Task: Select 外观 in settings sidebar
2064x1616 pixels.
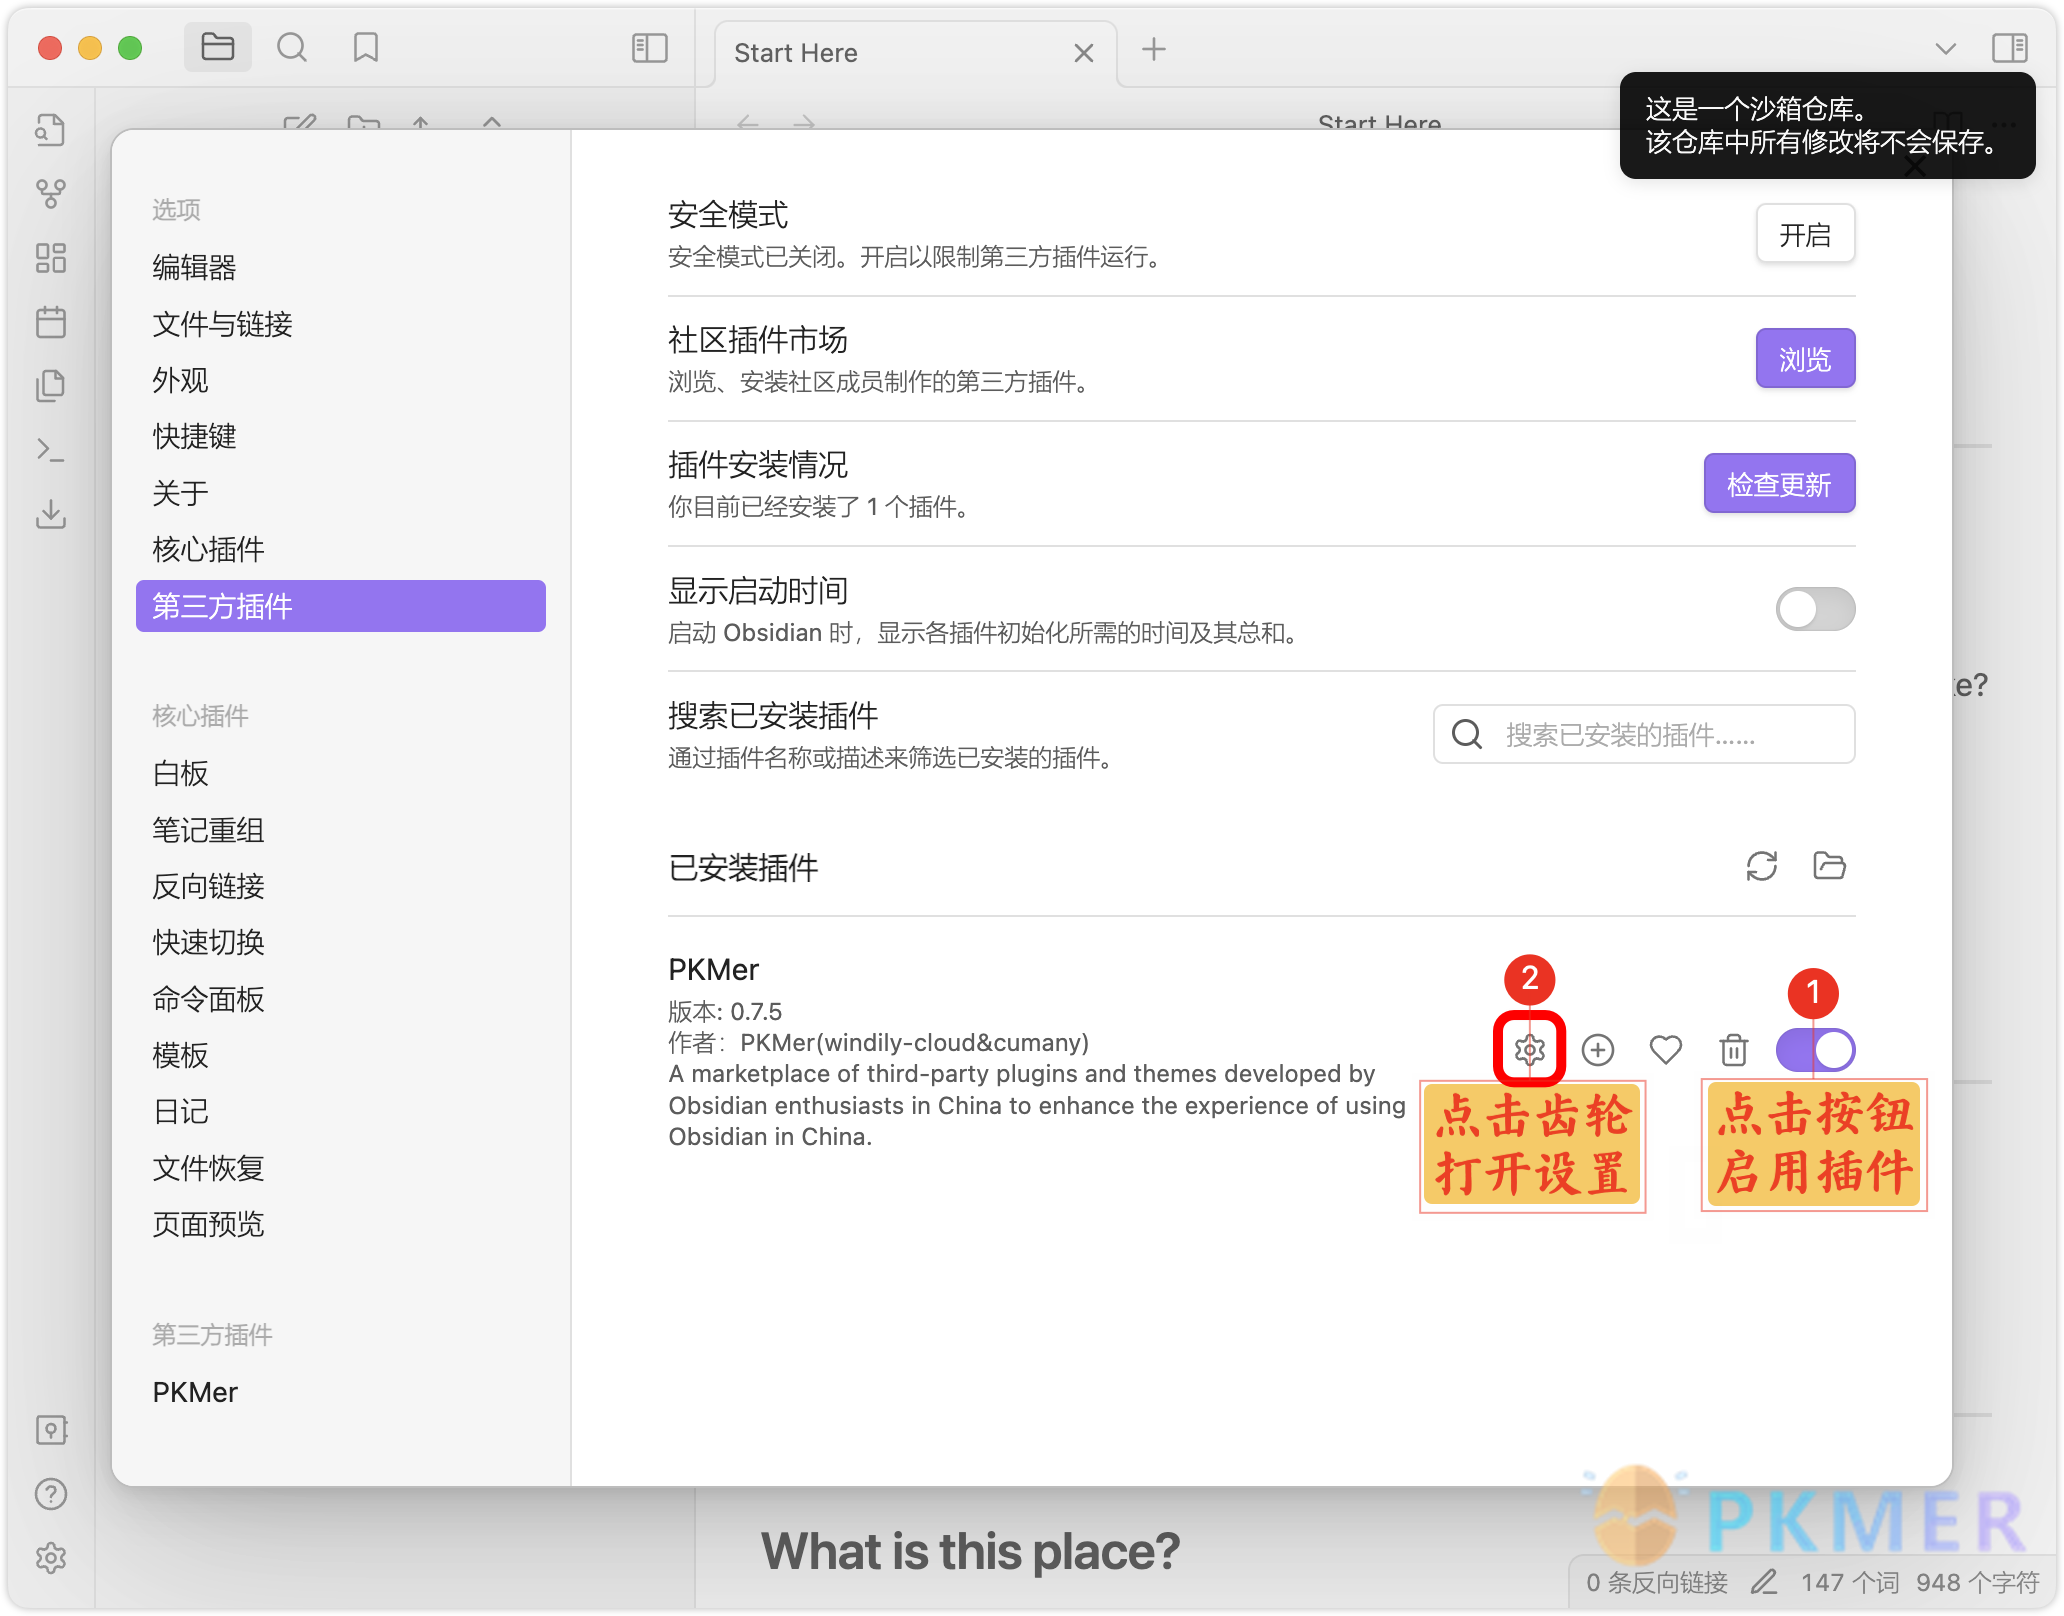Action: click(x=340, y=380)
